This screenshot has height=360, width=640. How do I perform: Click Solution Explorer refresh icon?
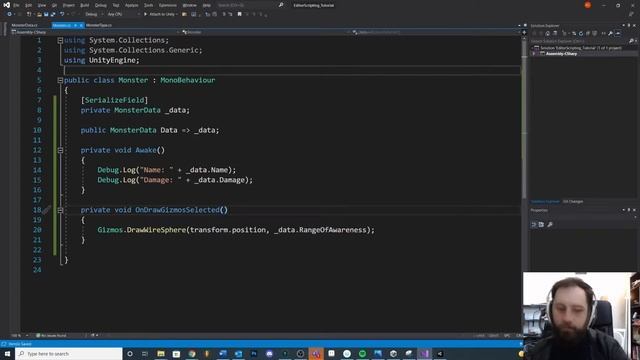coord(581,33)
